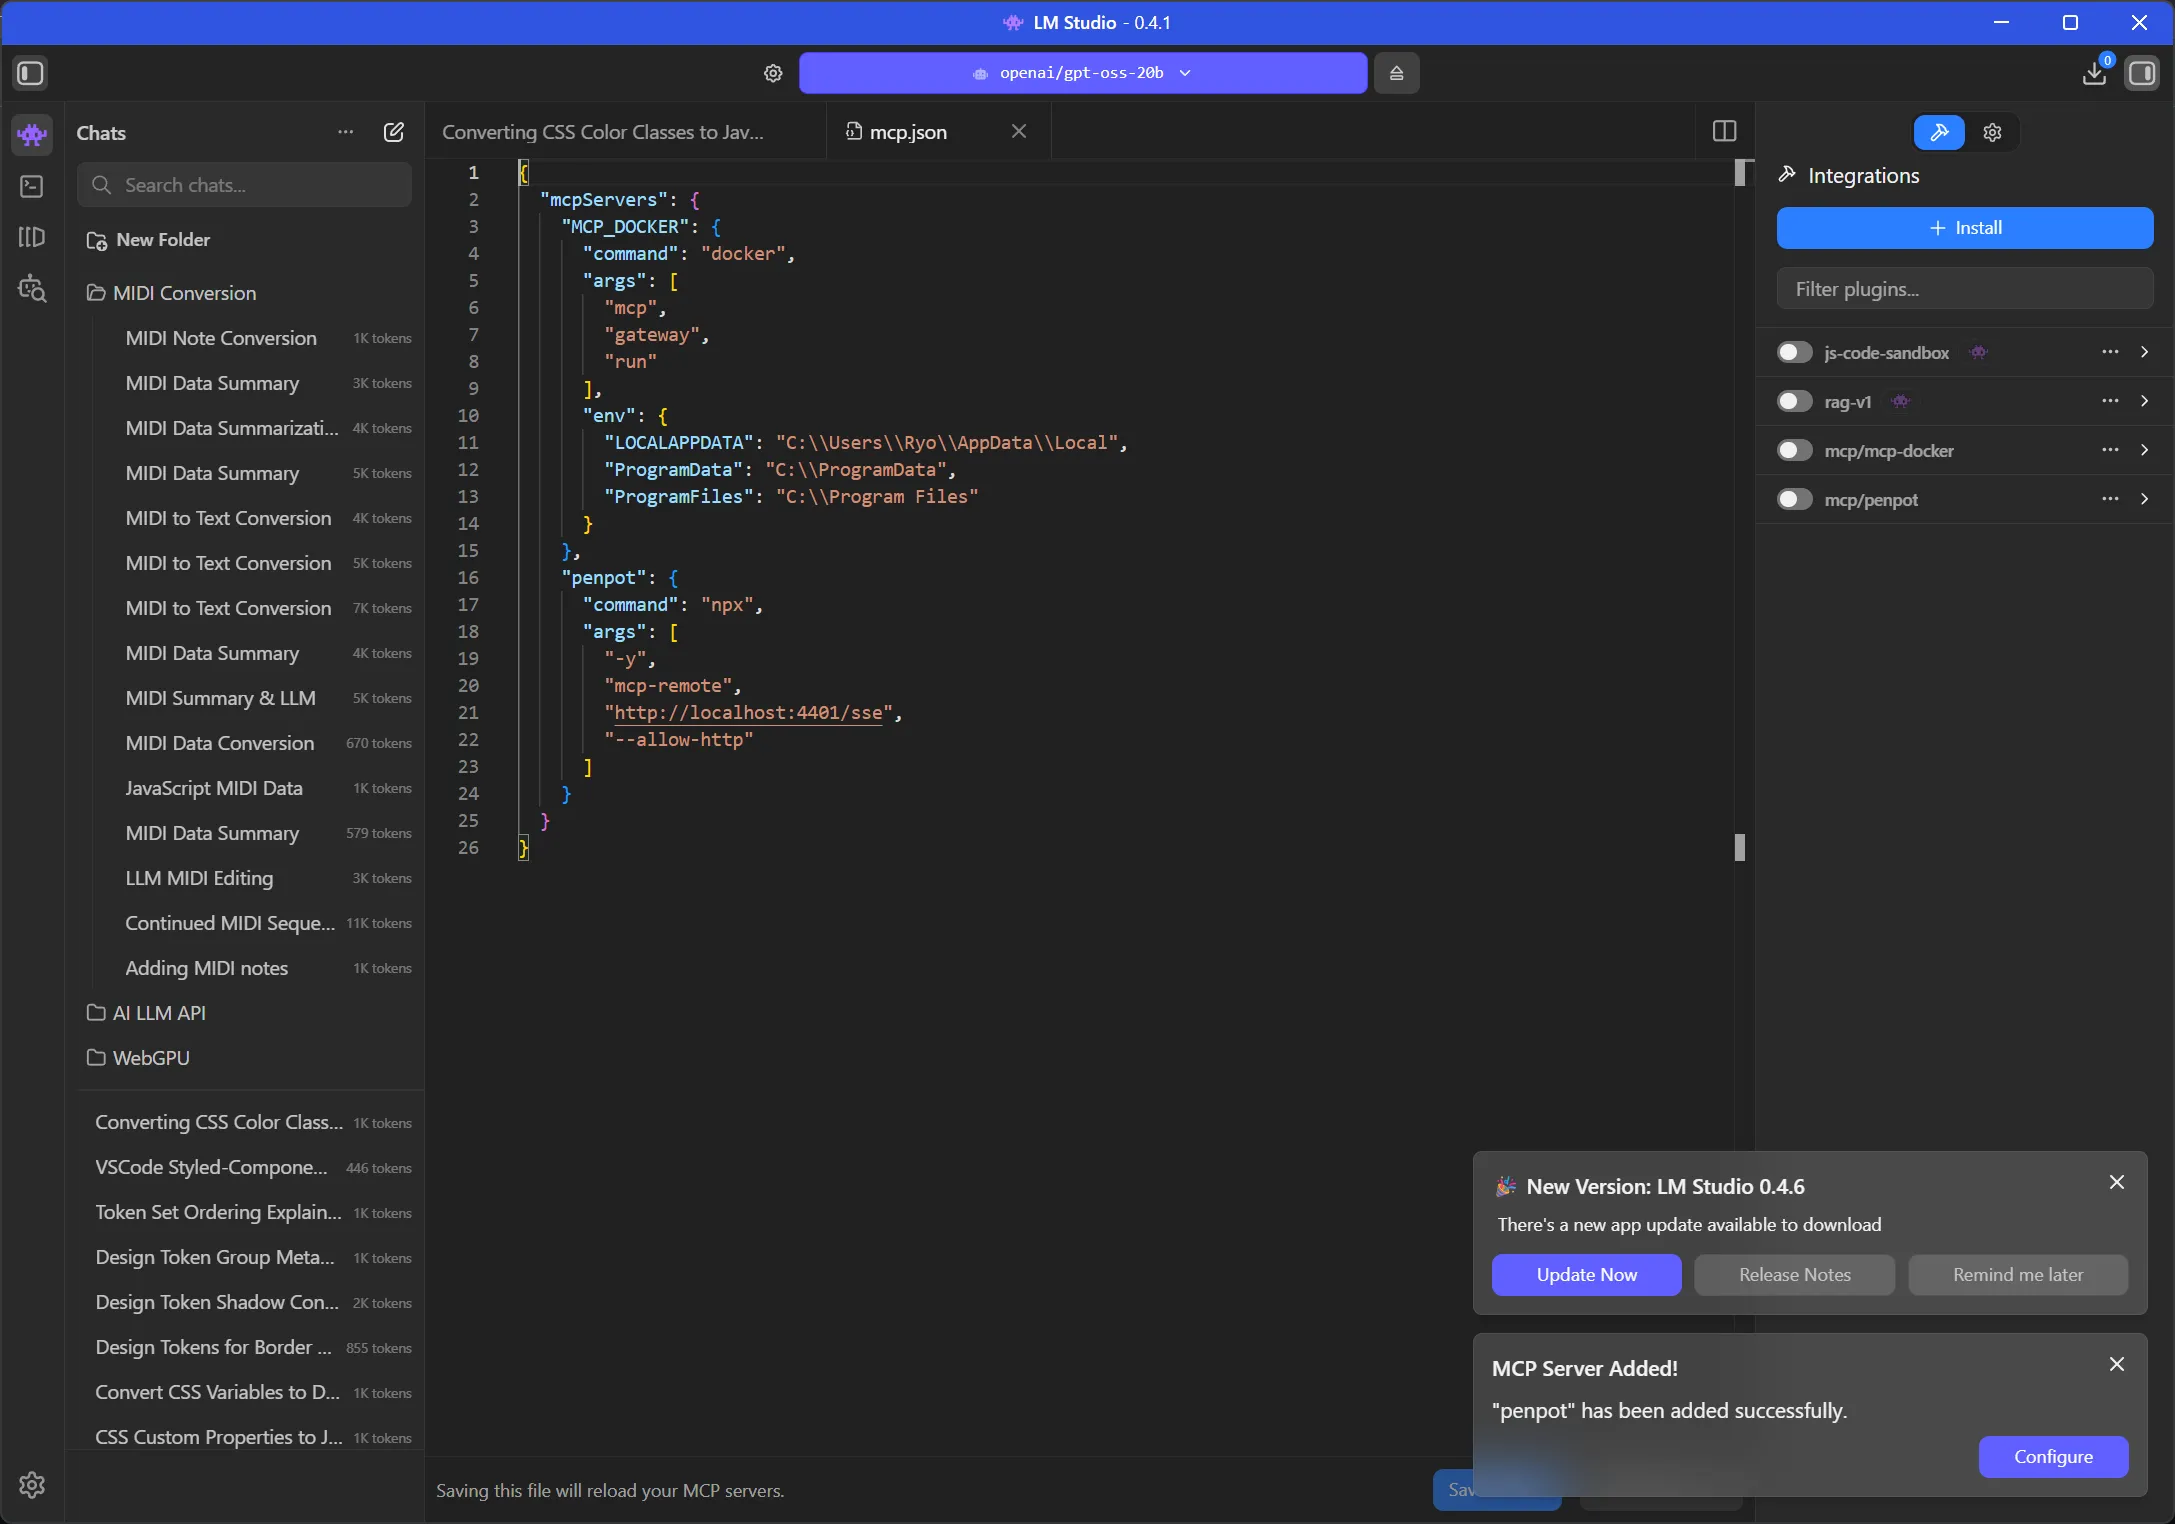The width and height of the screenshot is (2175, 1524).
Task: Switch to the mcp.json tab
Action: pos(908,132)
